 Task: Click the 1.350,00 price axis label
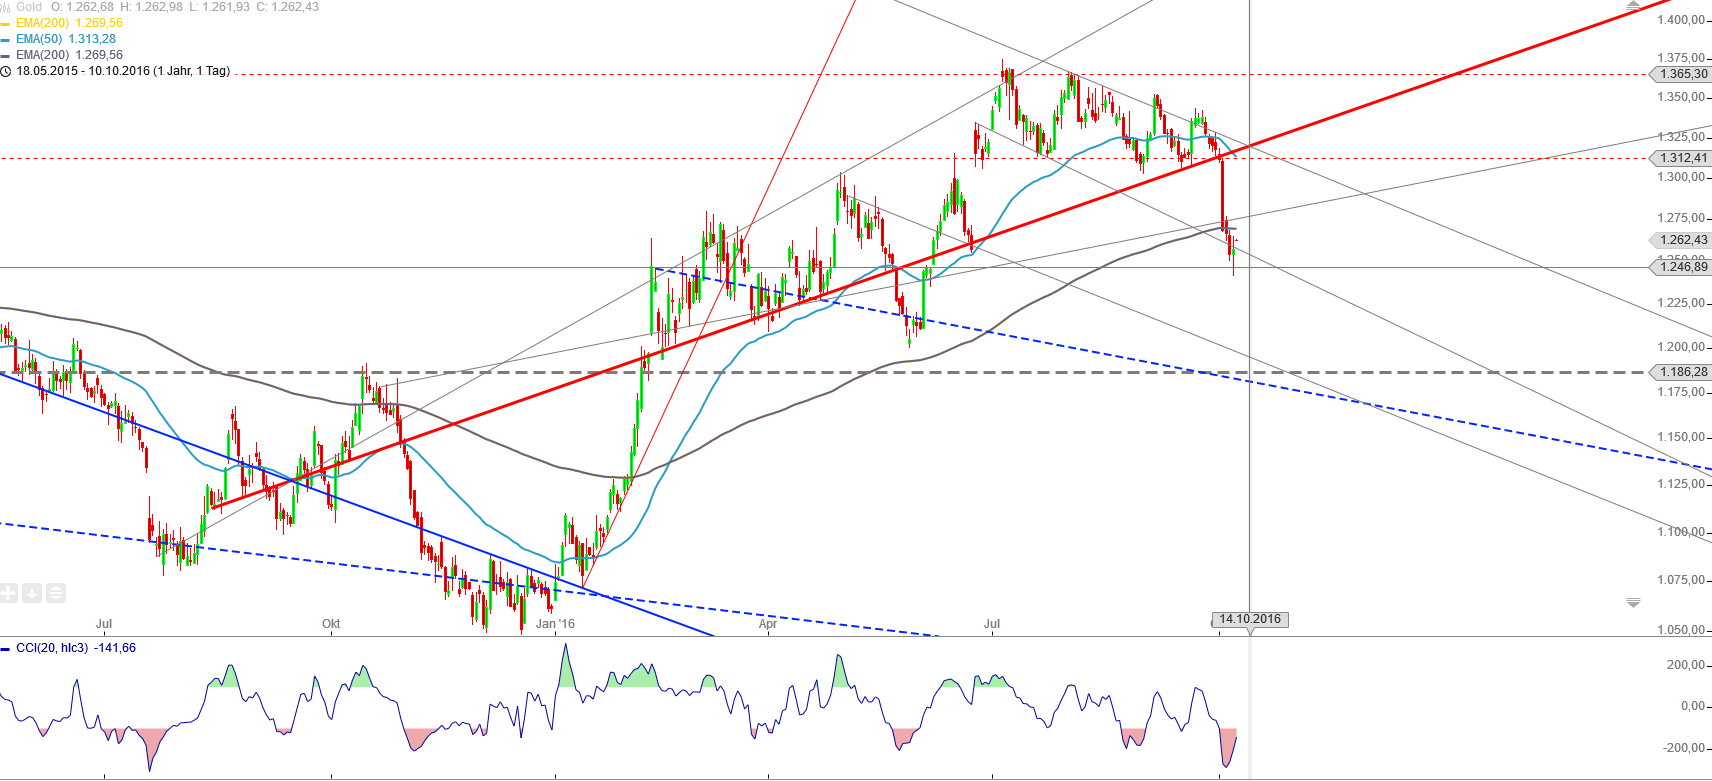tap(1681, 98)
